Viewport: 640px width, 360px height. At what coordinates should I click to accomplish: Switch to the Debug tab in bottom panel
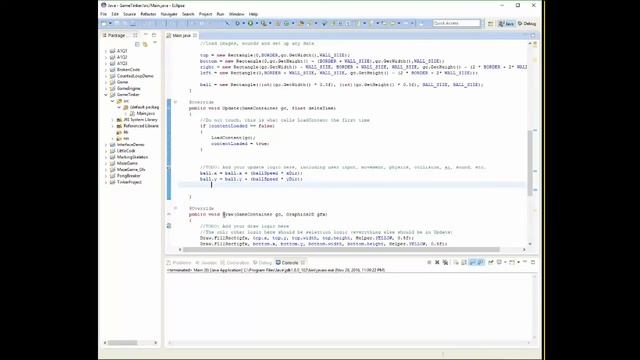[262, 262]
